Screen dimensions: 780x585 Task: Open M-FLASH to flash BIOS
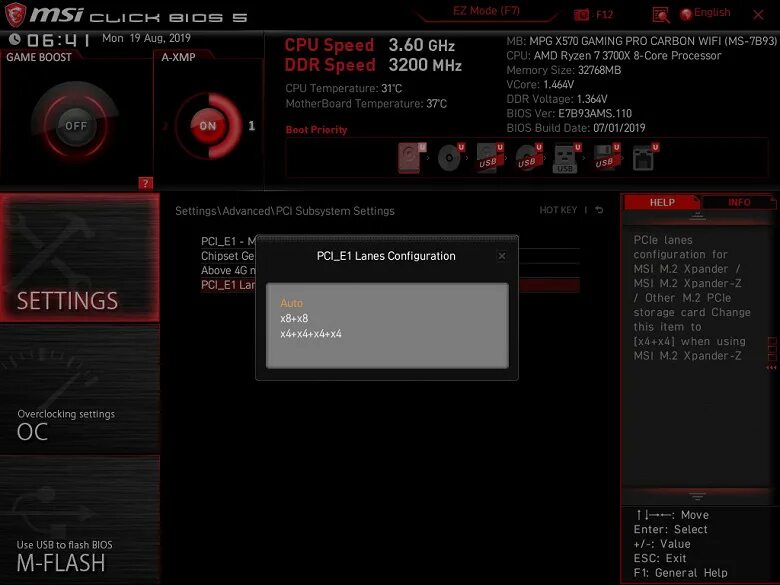click(x=80, y=520)
